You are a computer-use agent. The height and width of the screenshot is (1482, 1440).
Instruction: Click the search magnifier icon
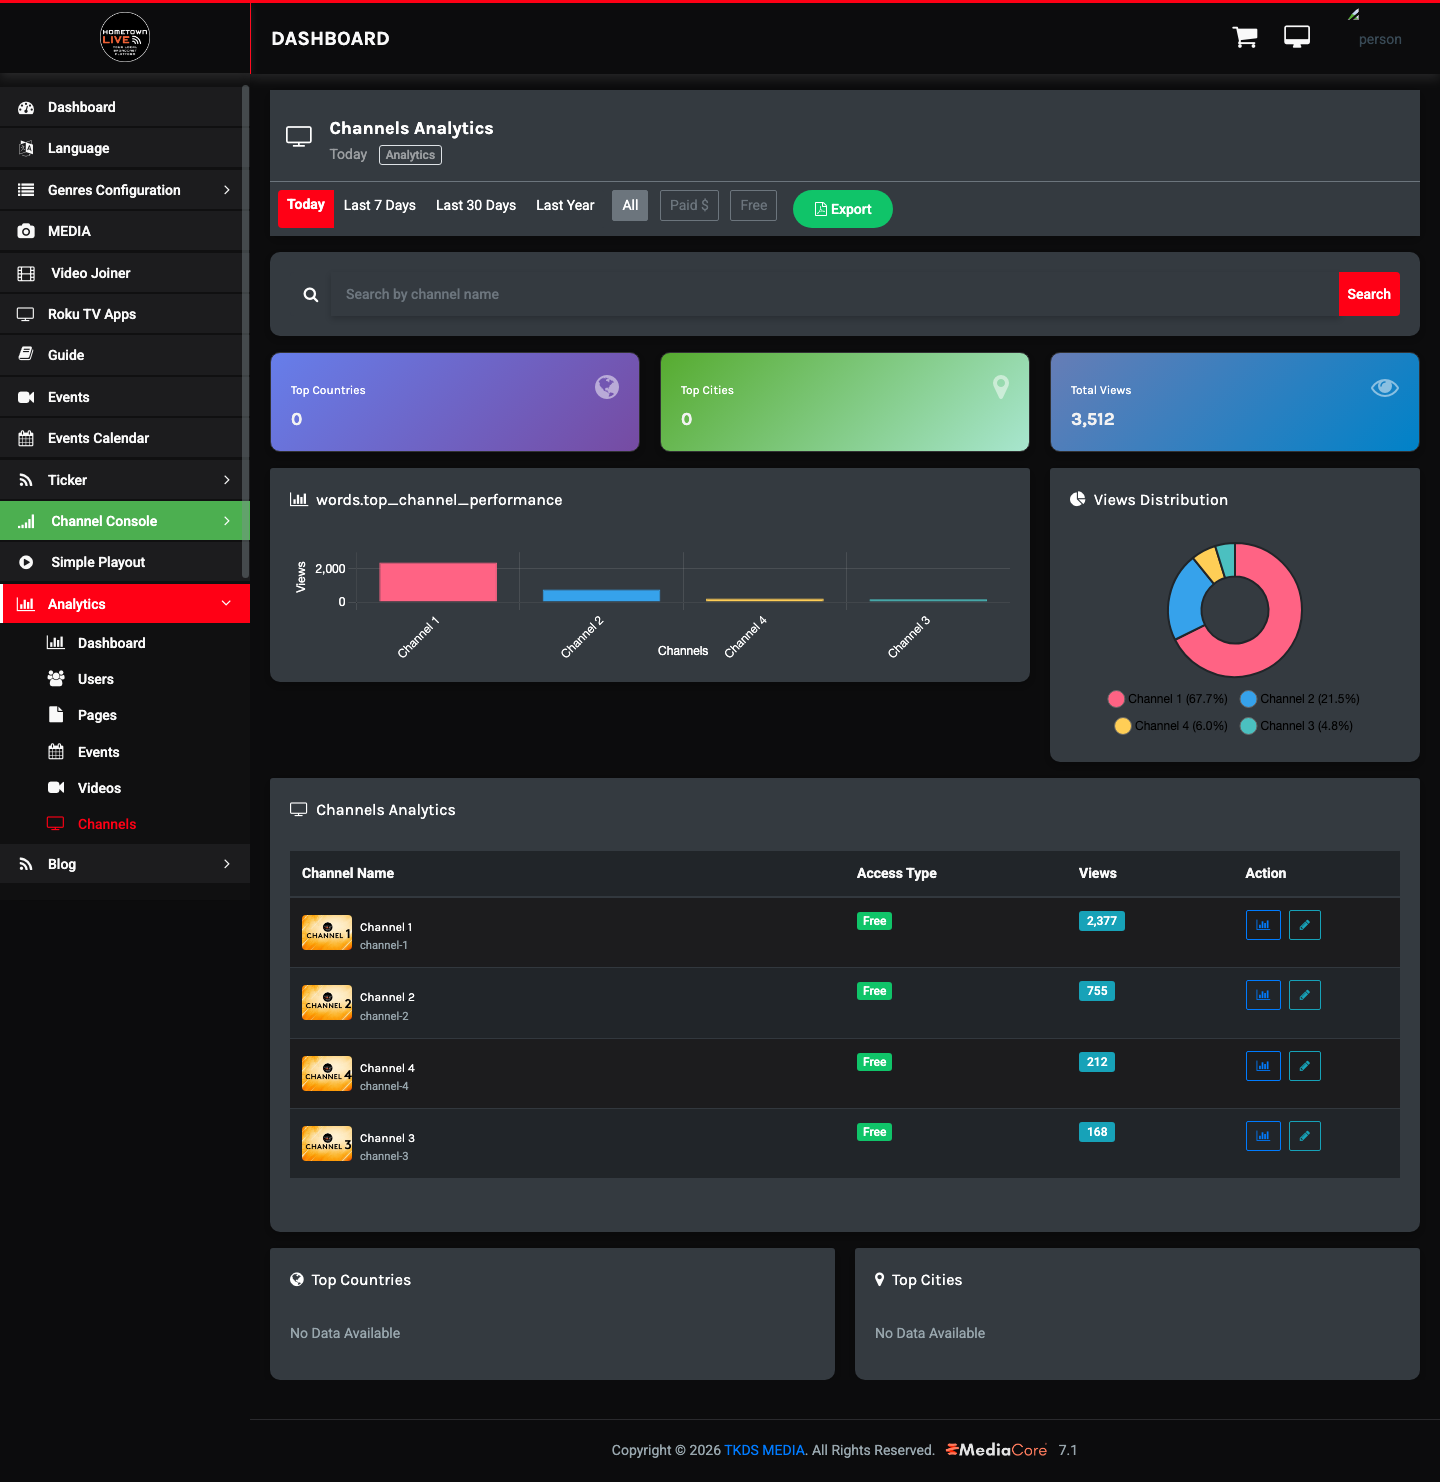(311, 295)
